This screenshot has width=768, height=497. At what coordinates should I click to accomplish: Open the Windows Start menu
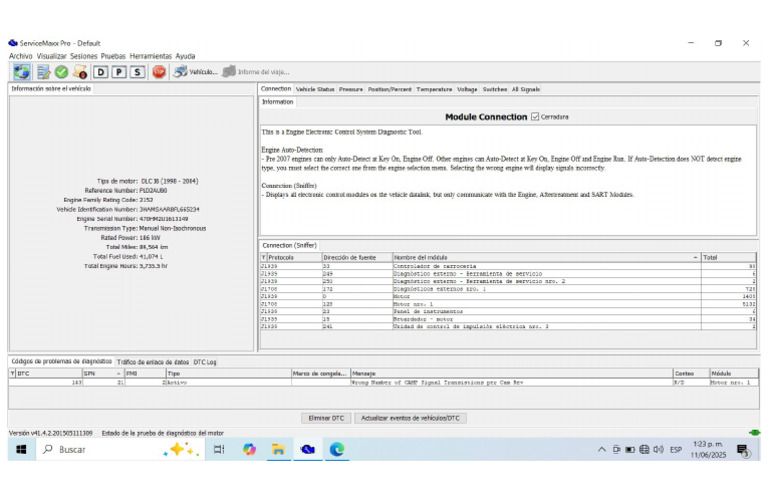[21, 449]
